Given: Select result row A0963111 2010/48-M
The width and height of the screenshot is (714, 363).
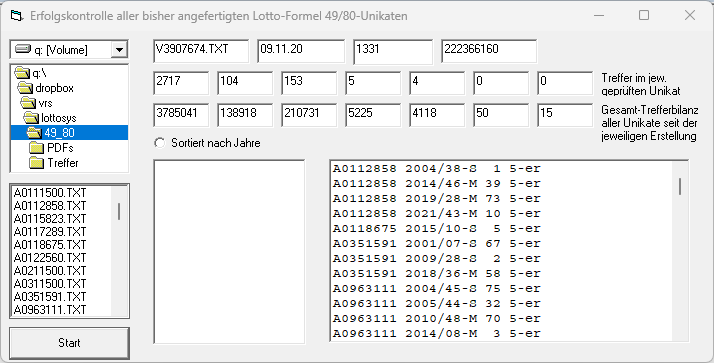Looking at the screenshot, I should (x=502, y=319).
